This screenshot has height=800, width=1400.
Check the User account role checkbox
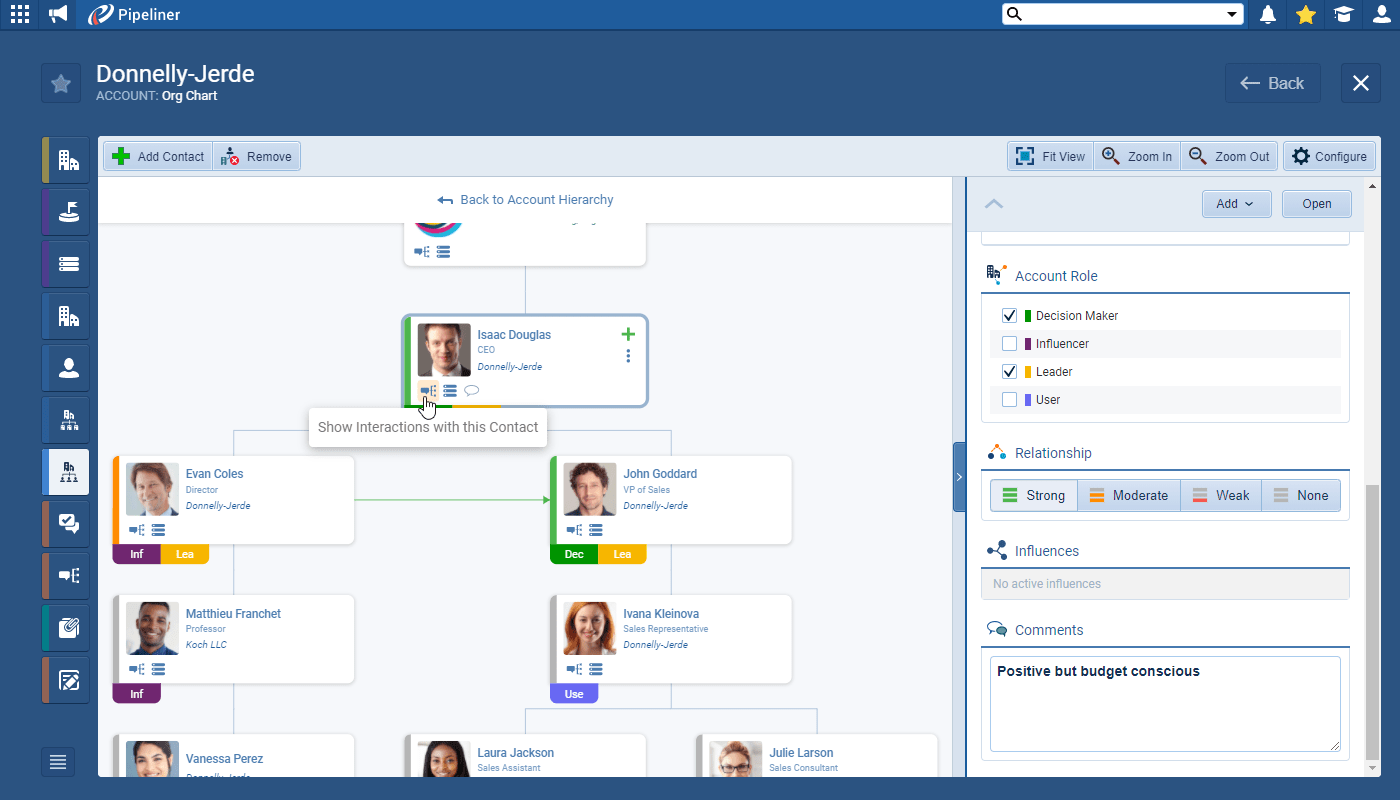(1010, 400)
